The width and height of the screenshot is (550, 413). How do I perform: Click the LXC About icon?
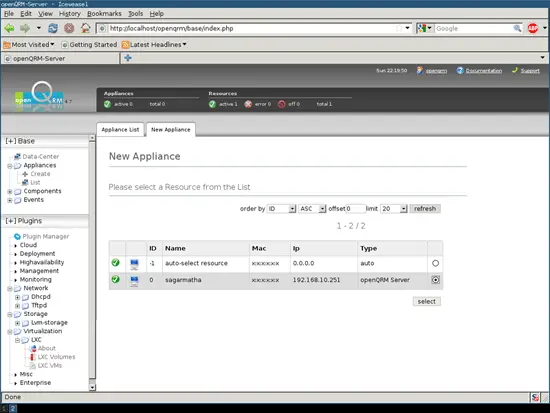(x=33, y=348)
